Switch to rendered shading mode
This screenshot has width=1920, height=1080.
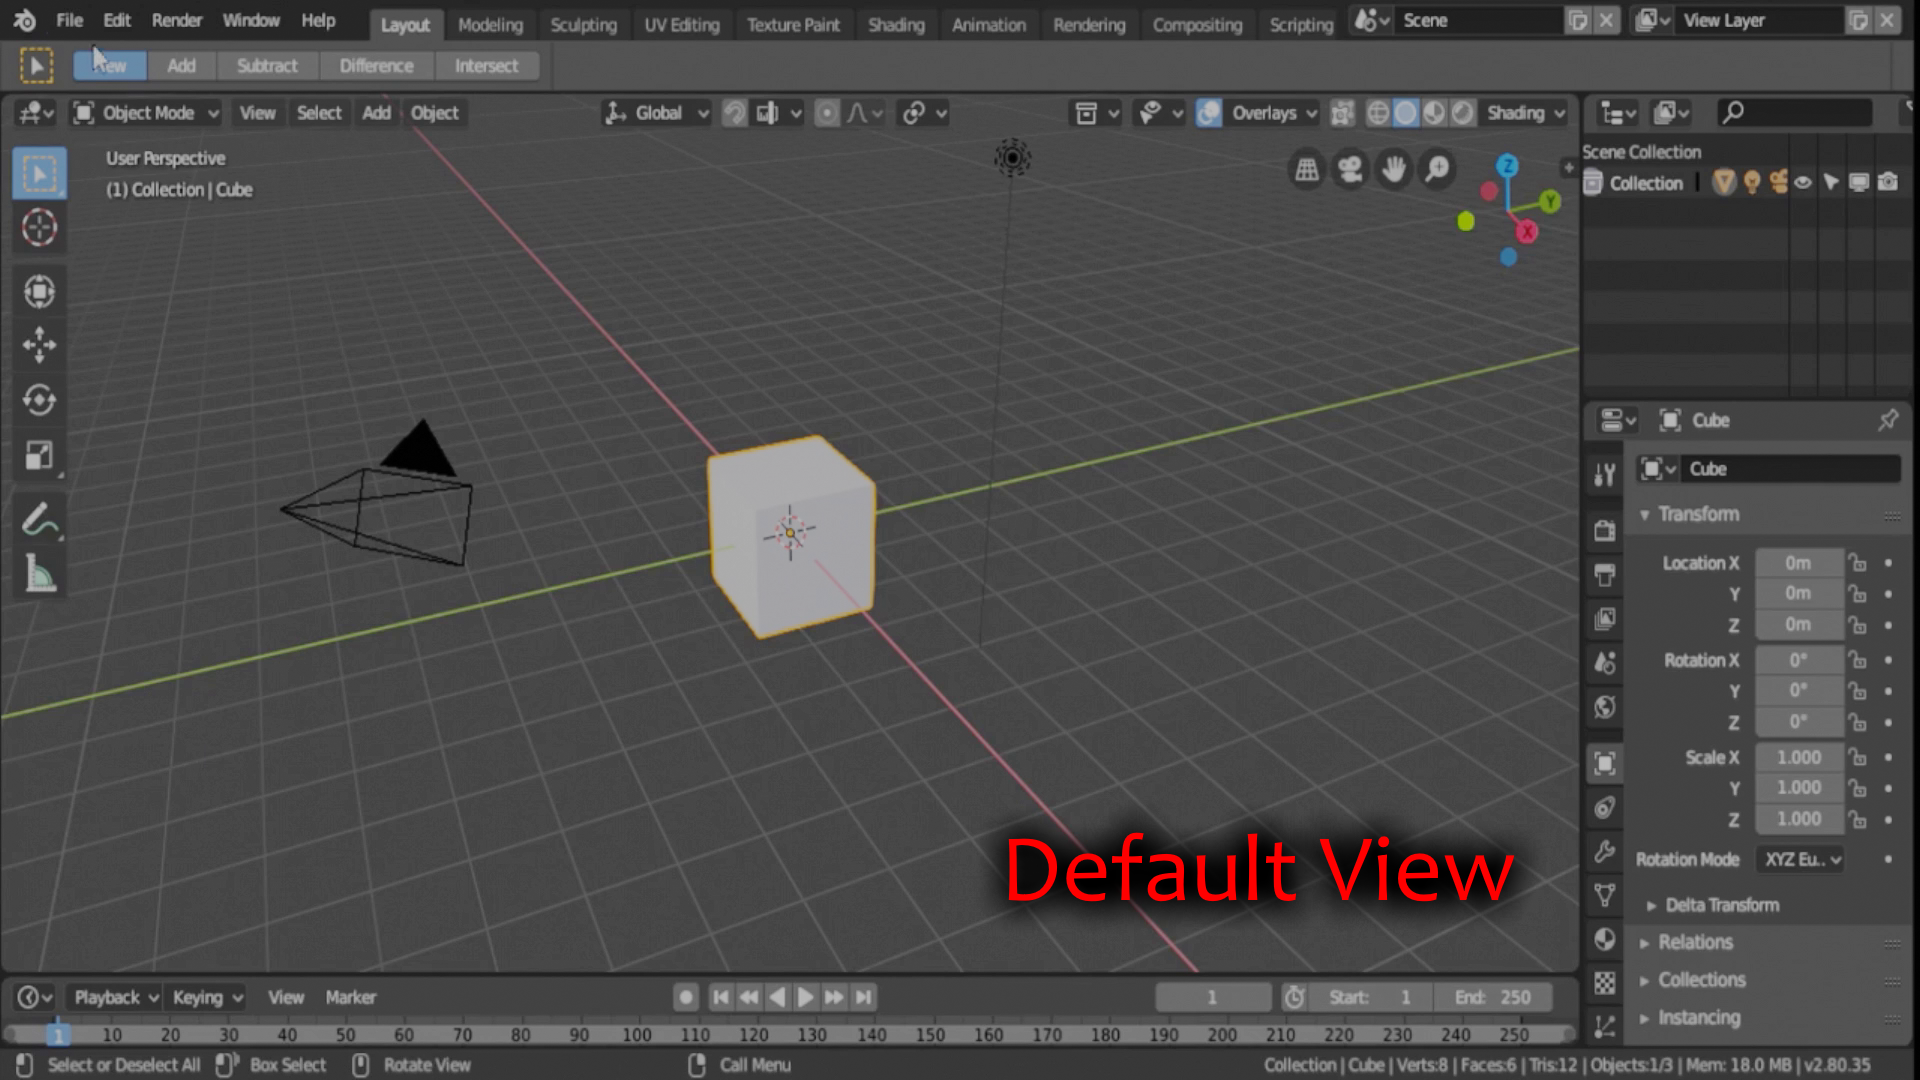pyautogui.click(x=1462, y=113)
